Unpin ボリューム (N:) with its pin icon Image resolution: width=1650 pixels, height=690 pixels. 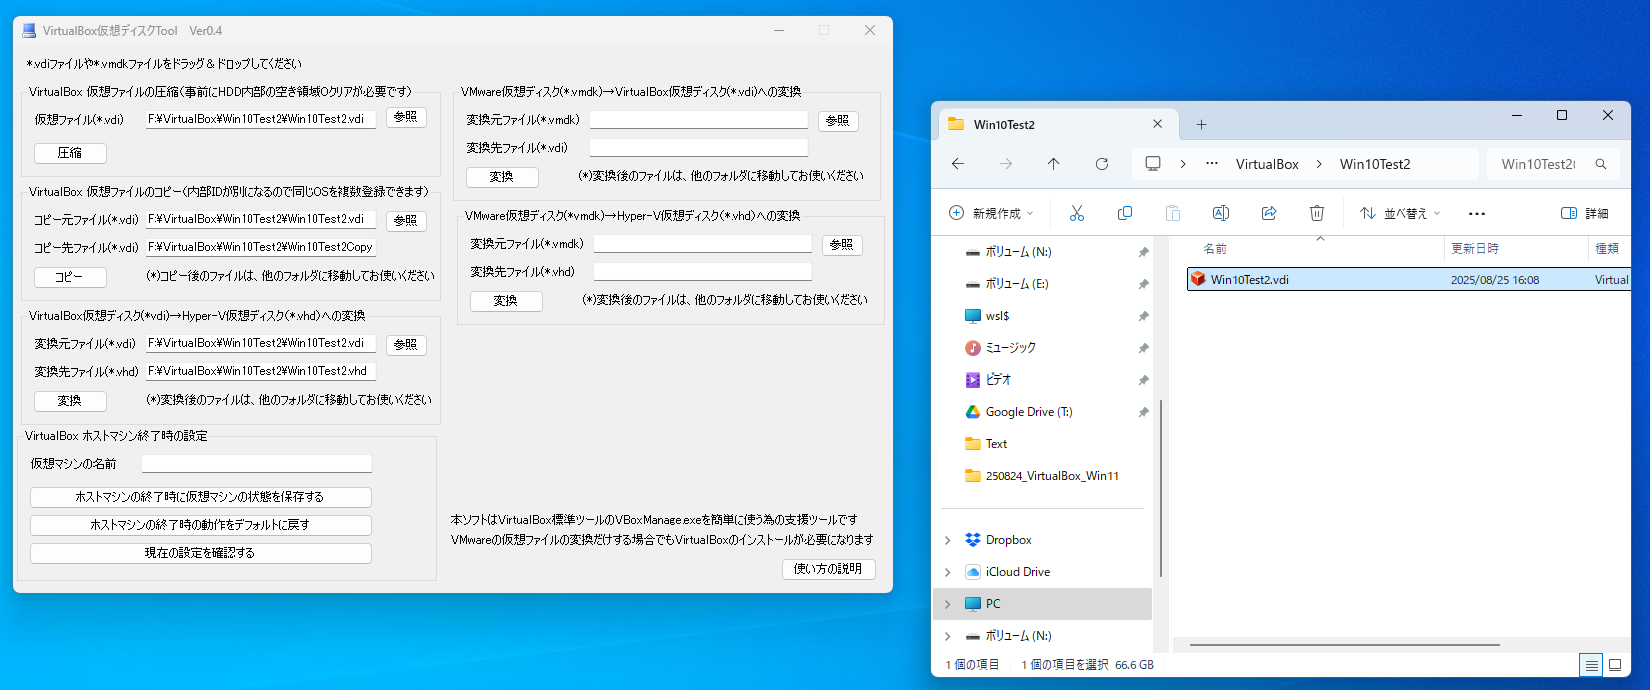tap(1143, 252)
